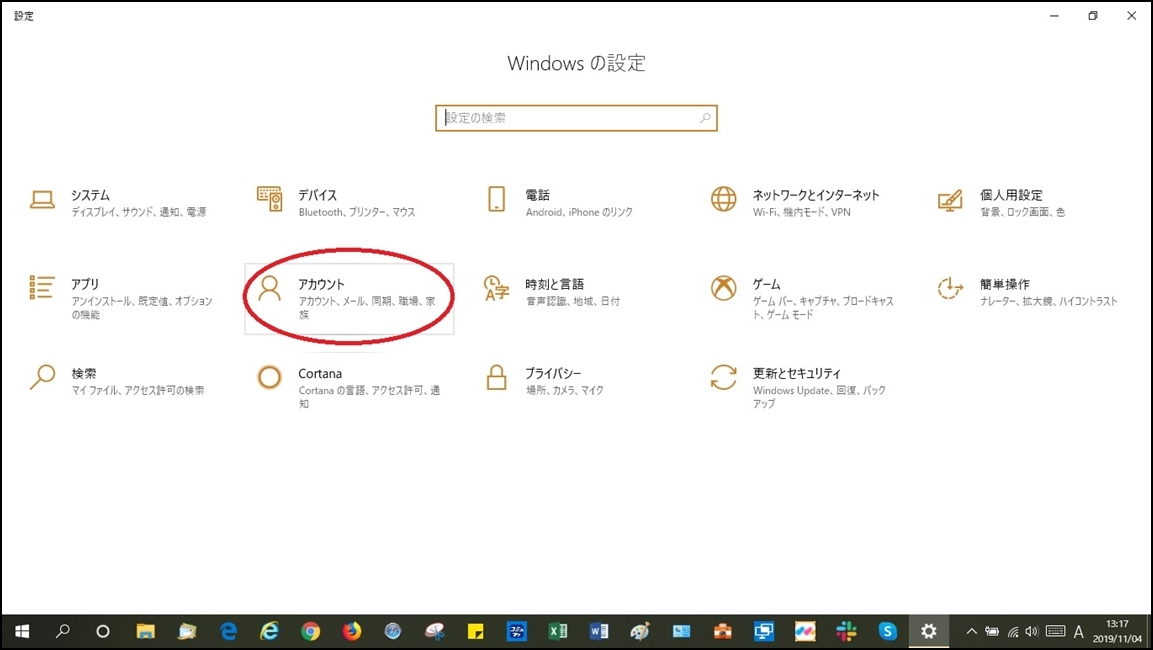Click the battery icon in system tray

tap(992, 631)
